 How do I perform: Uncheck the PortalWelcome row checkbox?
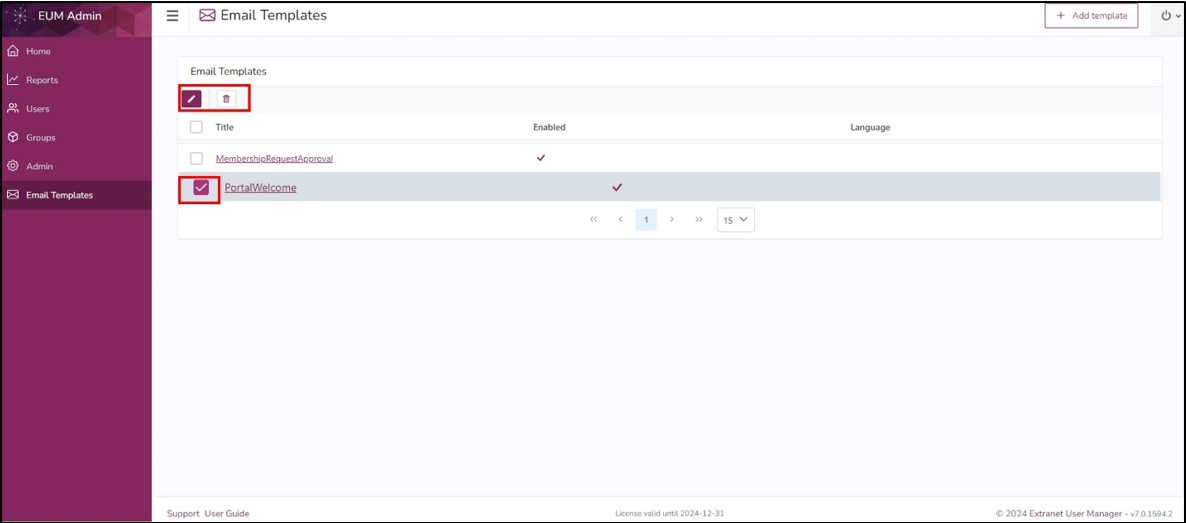tap(201, 188)
